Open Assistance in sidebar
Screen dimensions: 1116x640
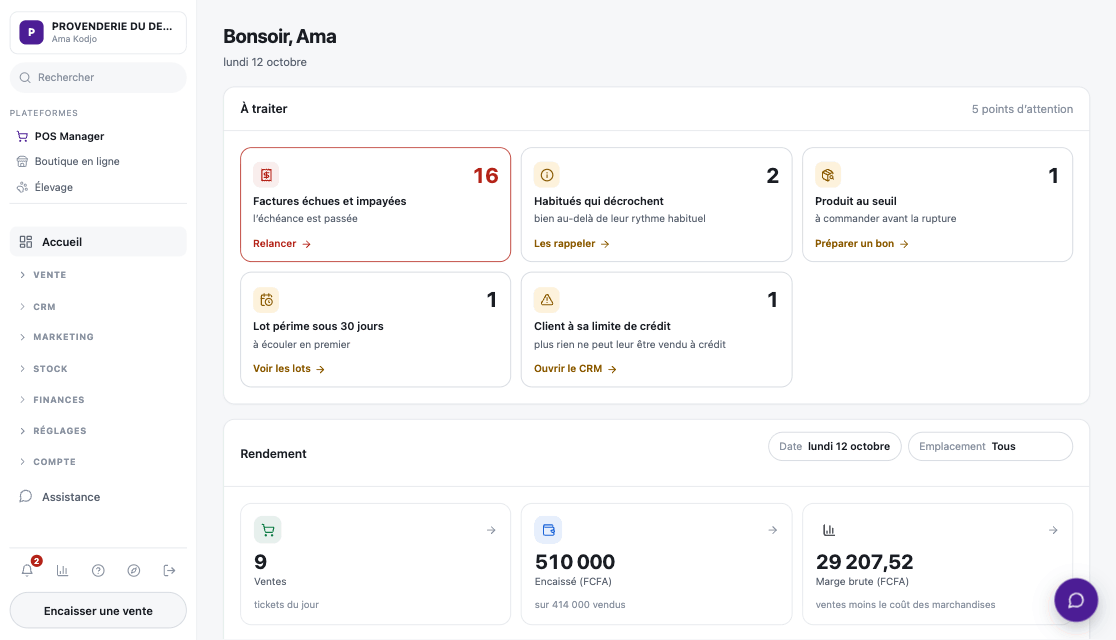tap(98, 496)
